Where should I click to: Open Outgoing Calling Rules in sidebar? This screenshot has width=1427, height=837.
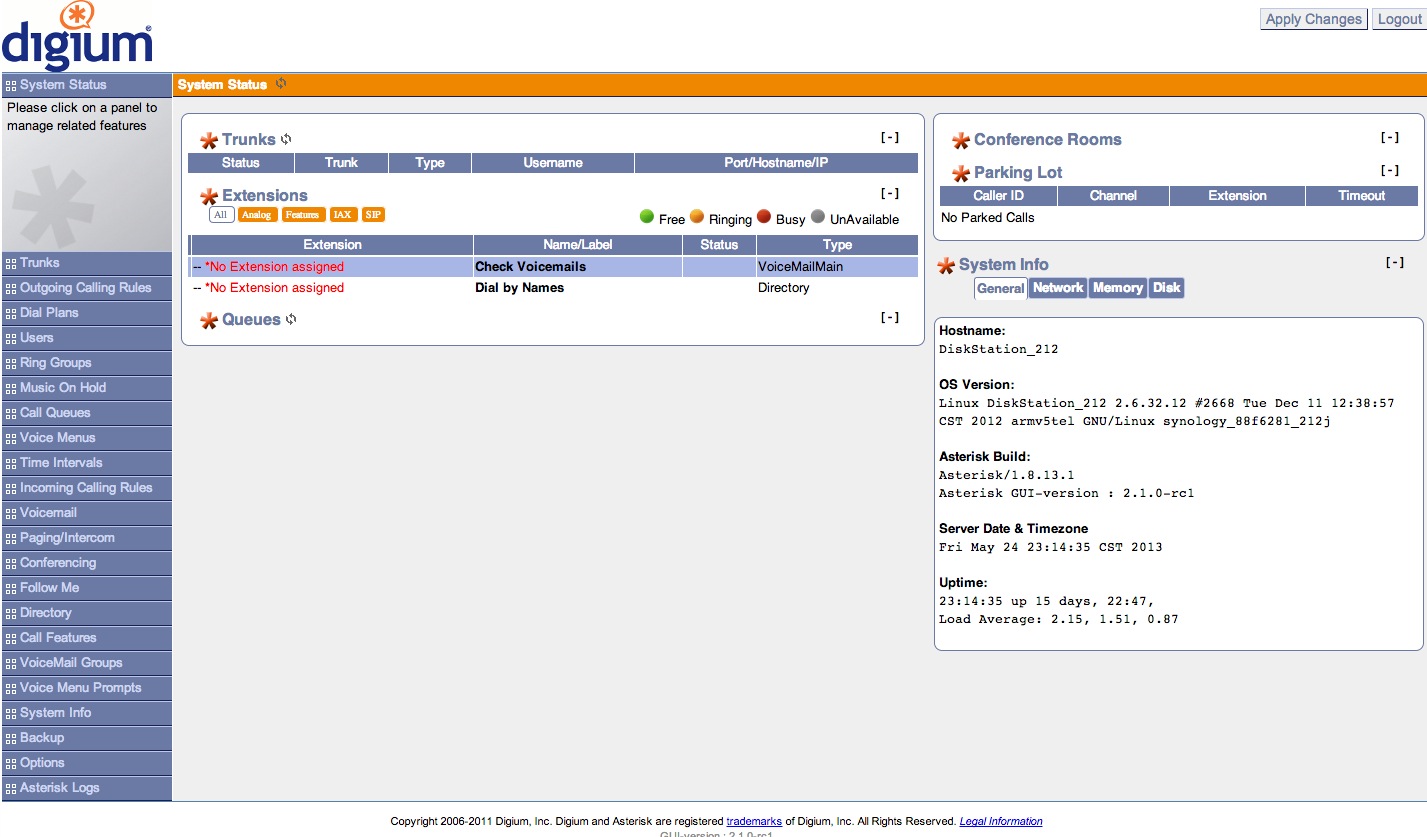(87, 288)
